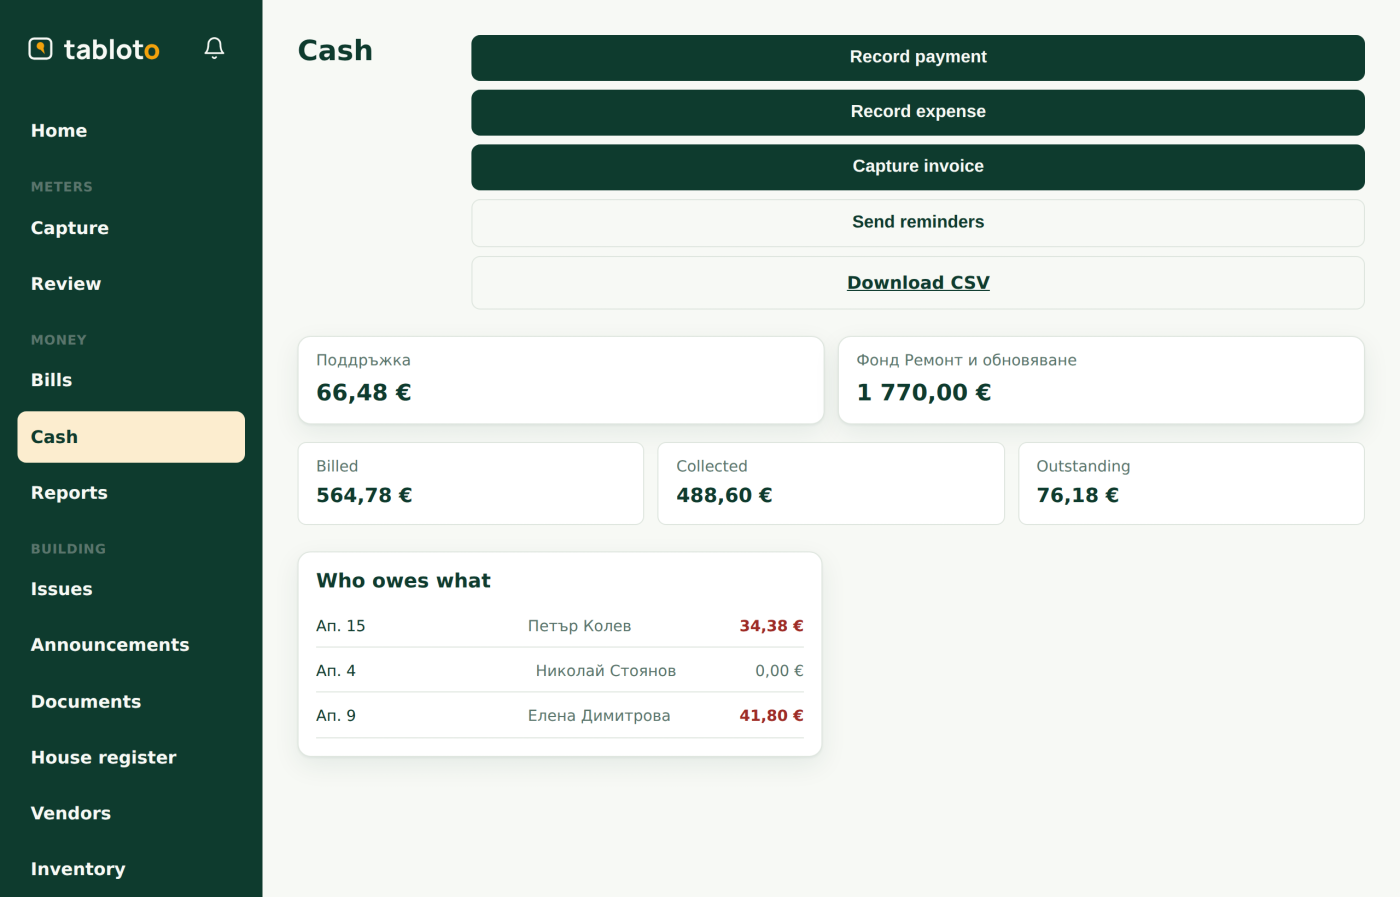Select the Поддръжка balance card

[561, 380]
